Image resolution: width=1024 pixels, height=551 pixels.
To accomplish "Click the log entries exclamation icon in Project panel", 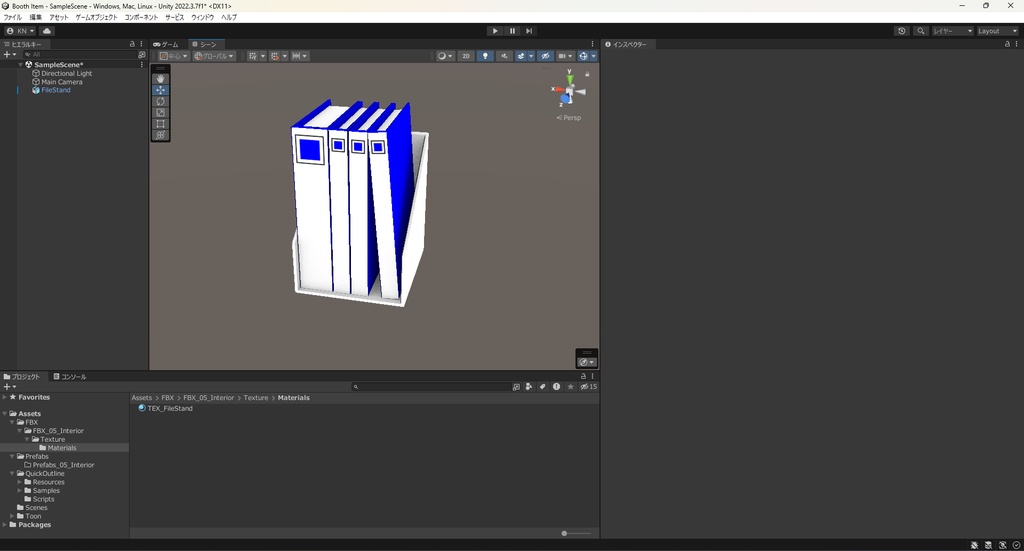I will 556,386.
